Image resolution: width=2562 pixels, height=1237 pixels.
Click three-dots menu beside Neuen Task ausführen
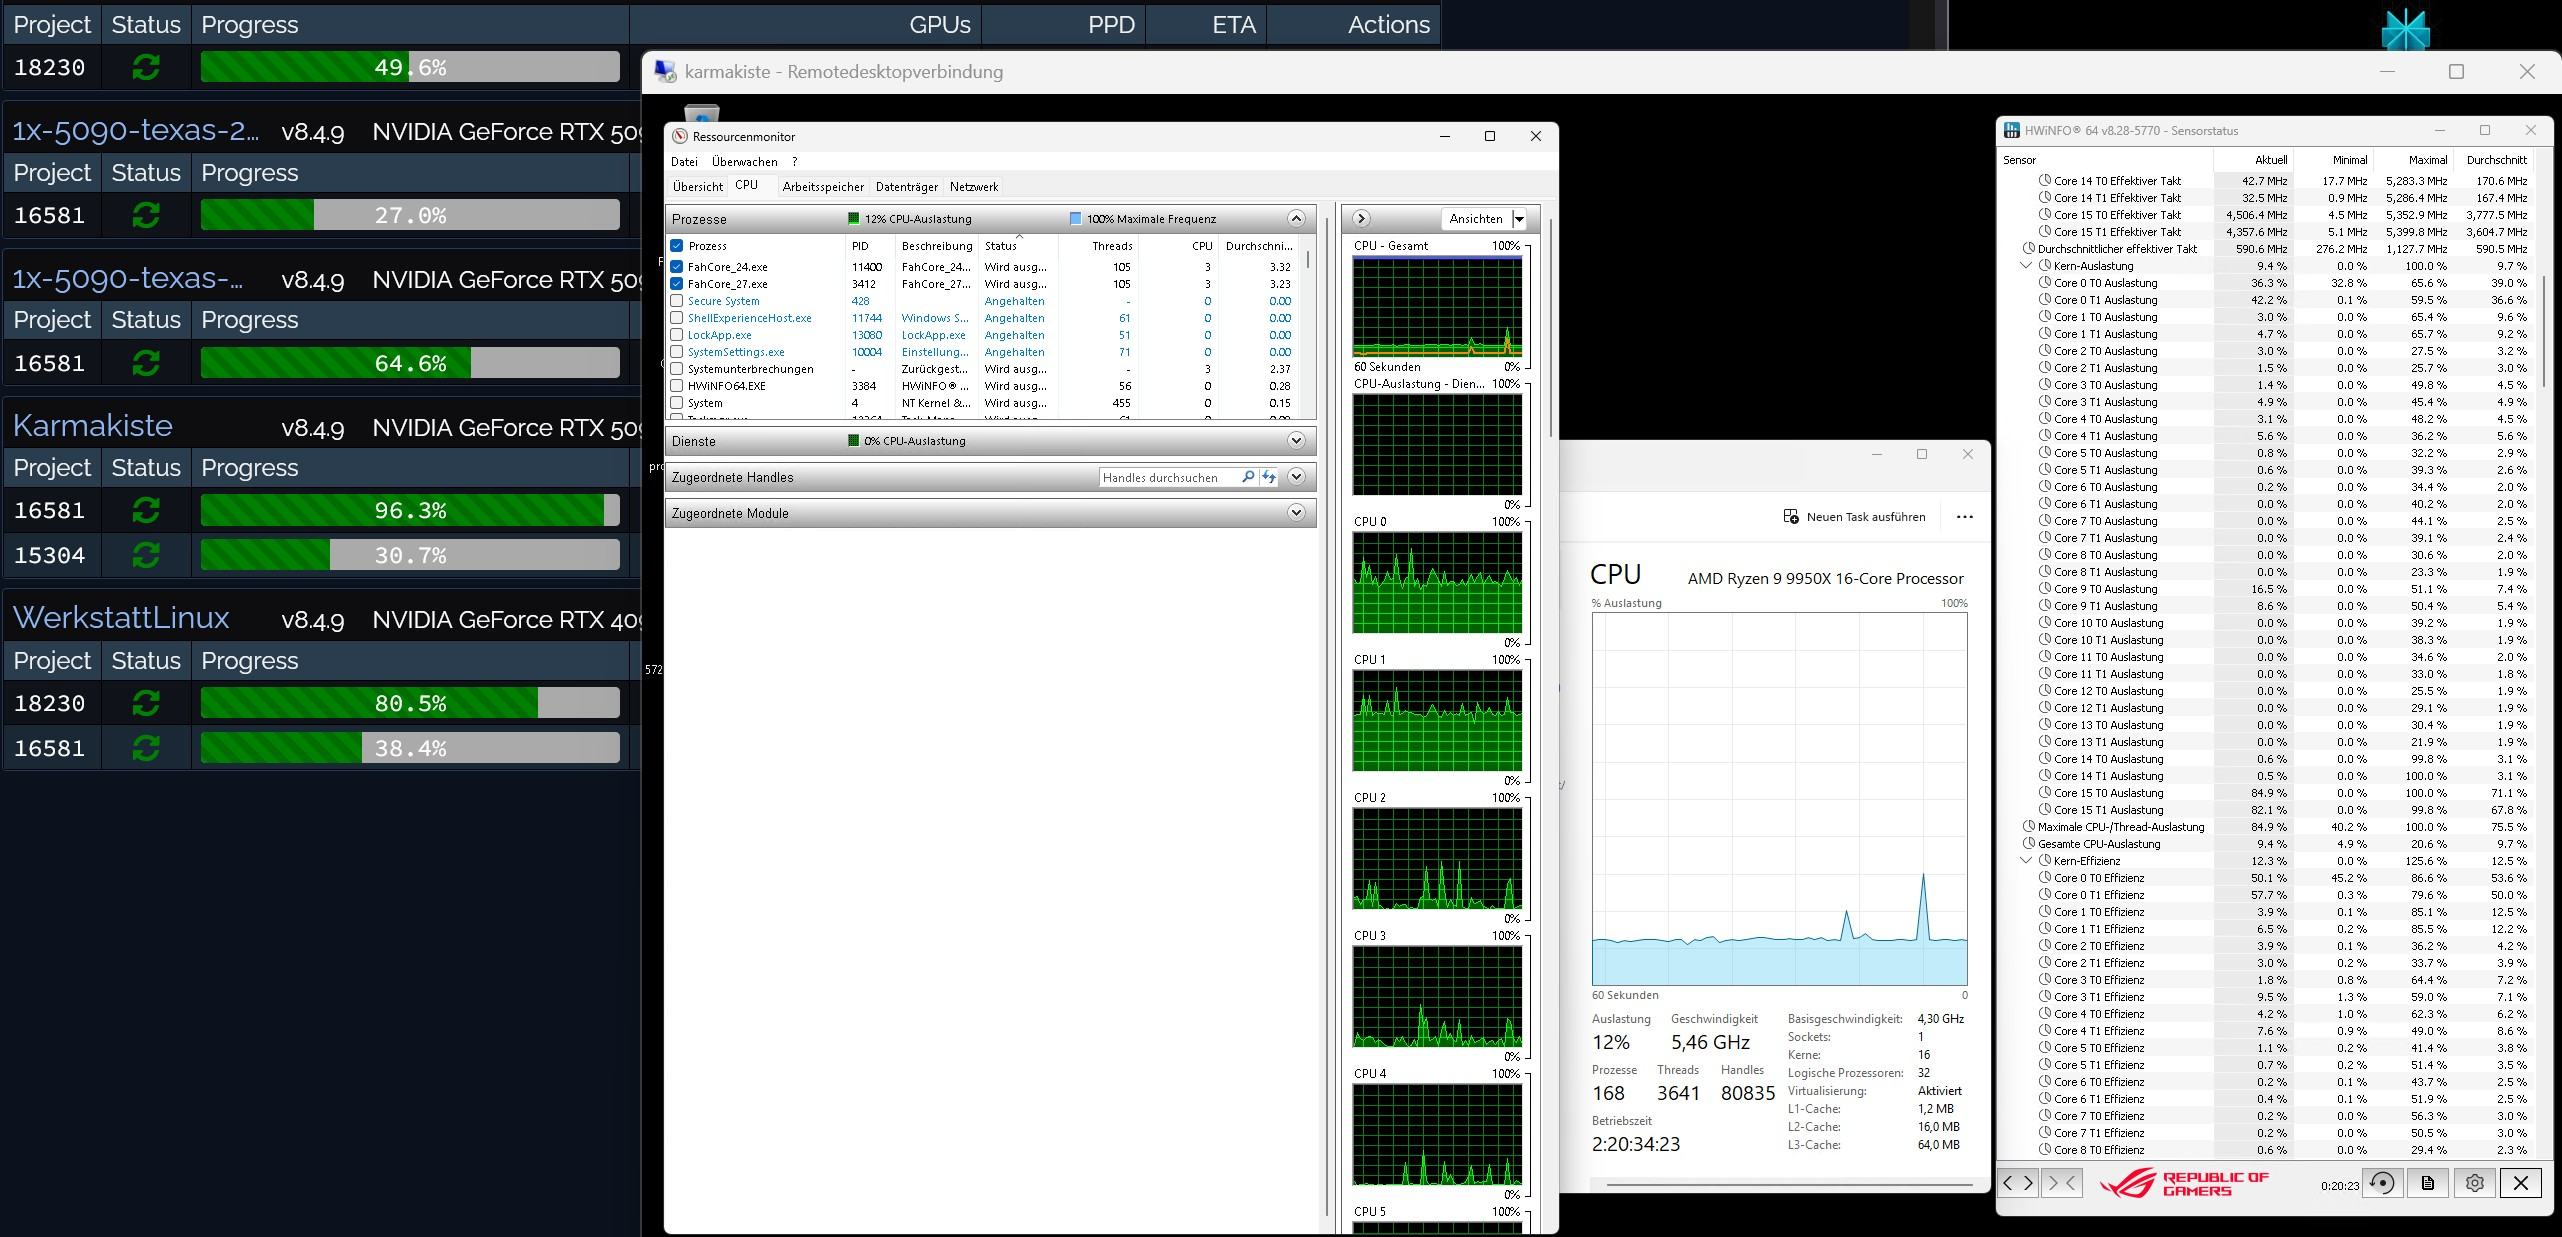coord(1964,517)
